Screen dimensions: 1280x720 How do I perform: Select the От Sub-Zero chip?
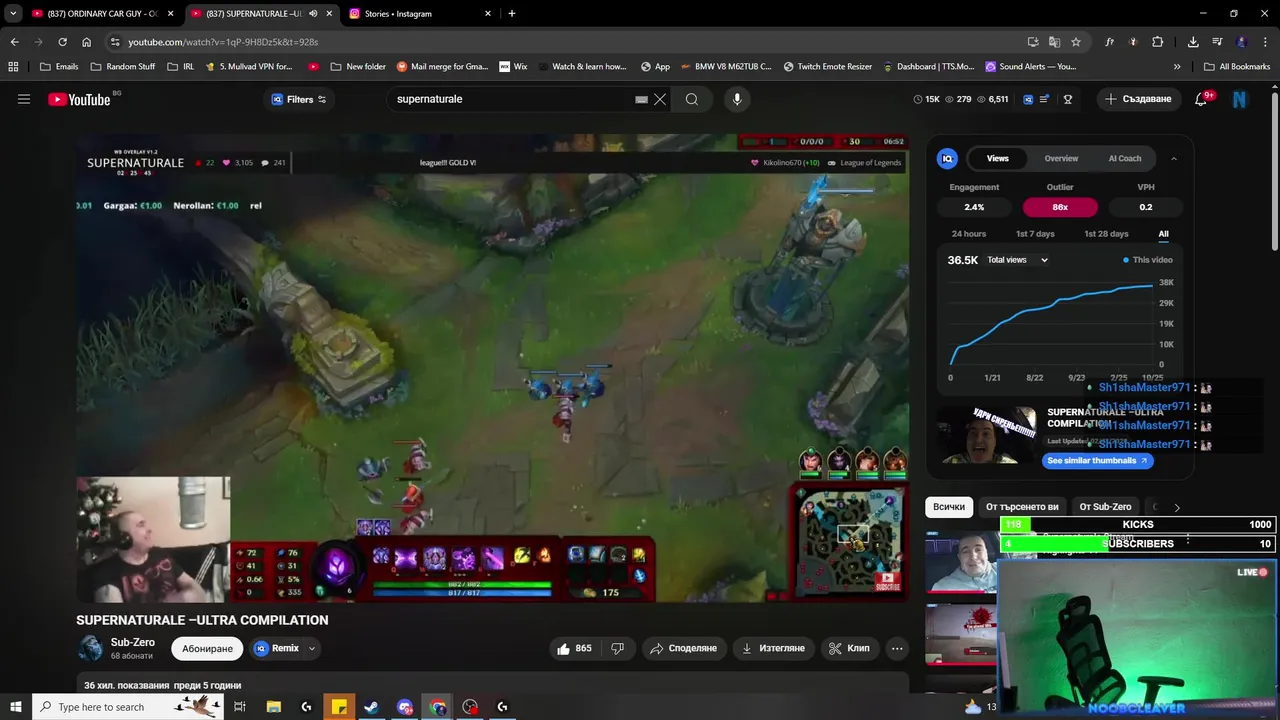[x=1105, y=507]
